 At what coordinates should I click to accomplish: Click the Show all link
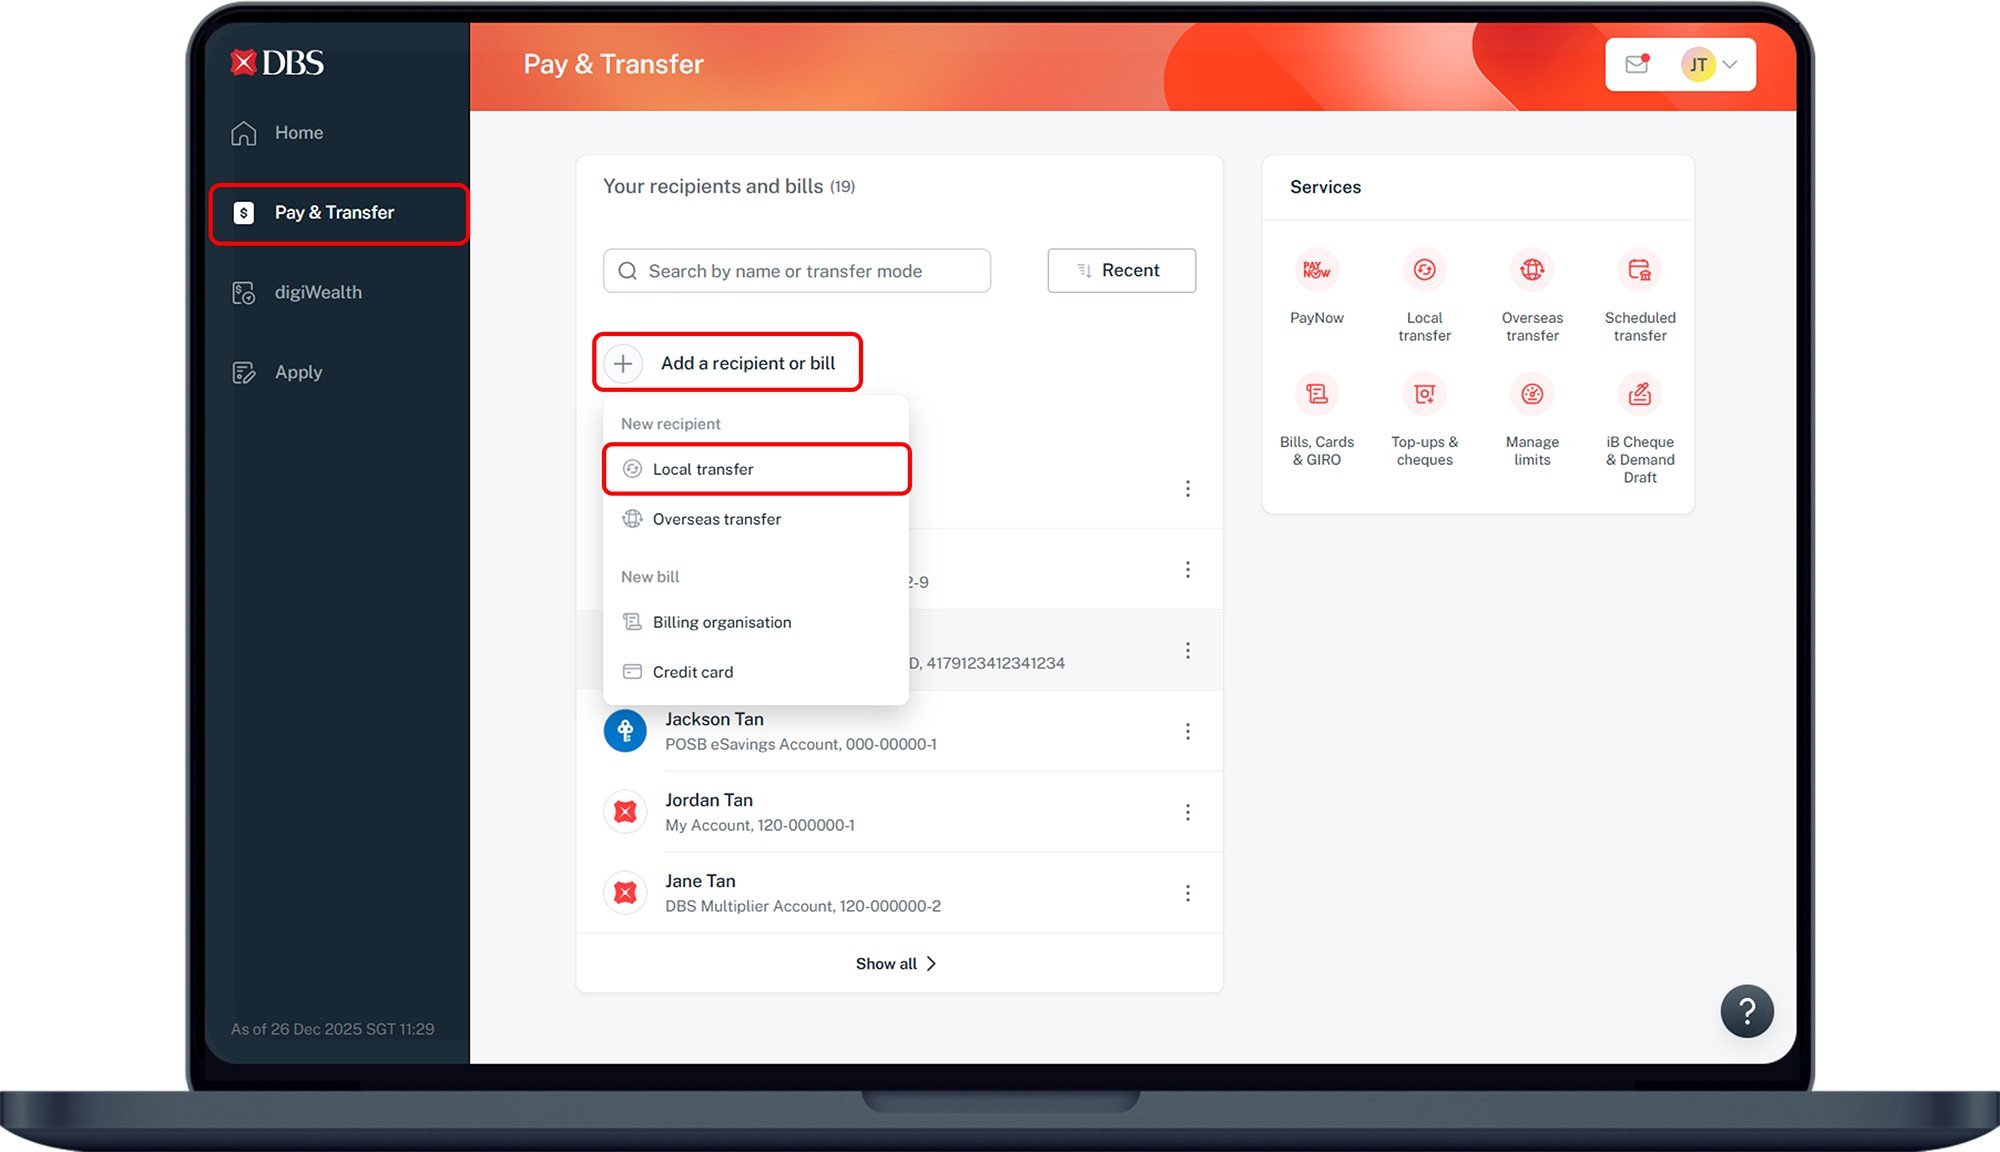pyautogui.click(x=896, y=964)
